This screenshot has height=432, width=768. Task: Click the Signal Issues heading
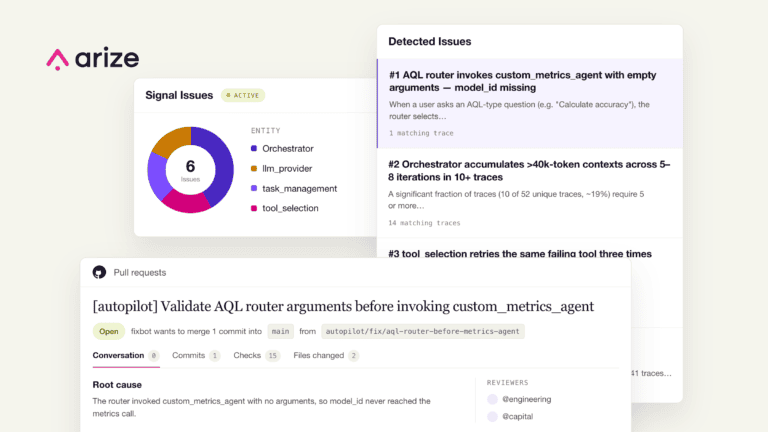[179, 96]
